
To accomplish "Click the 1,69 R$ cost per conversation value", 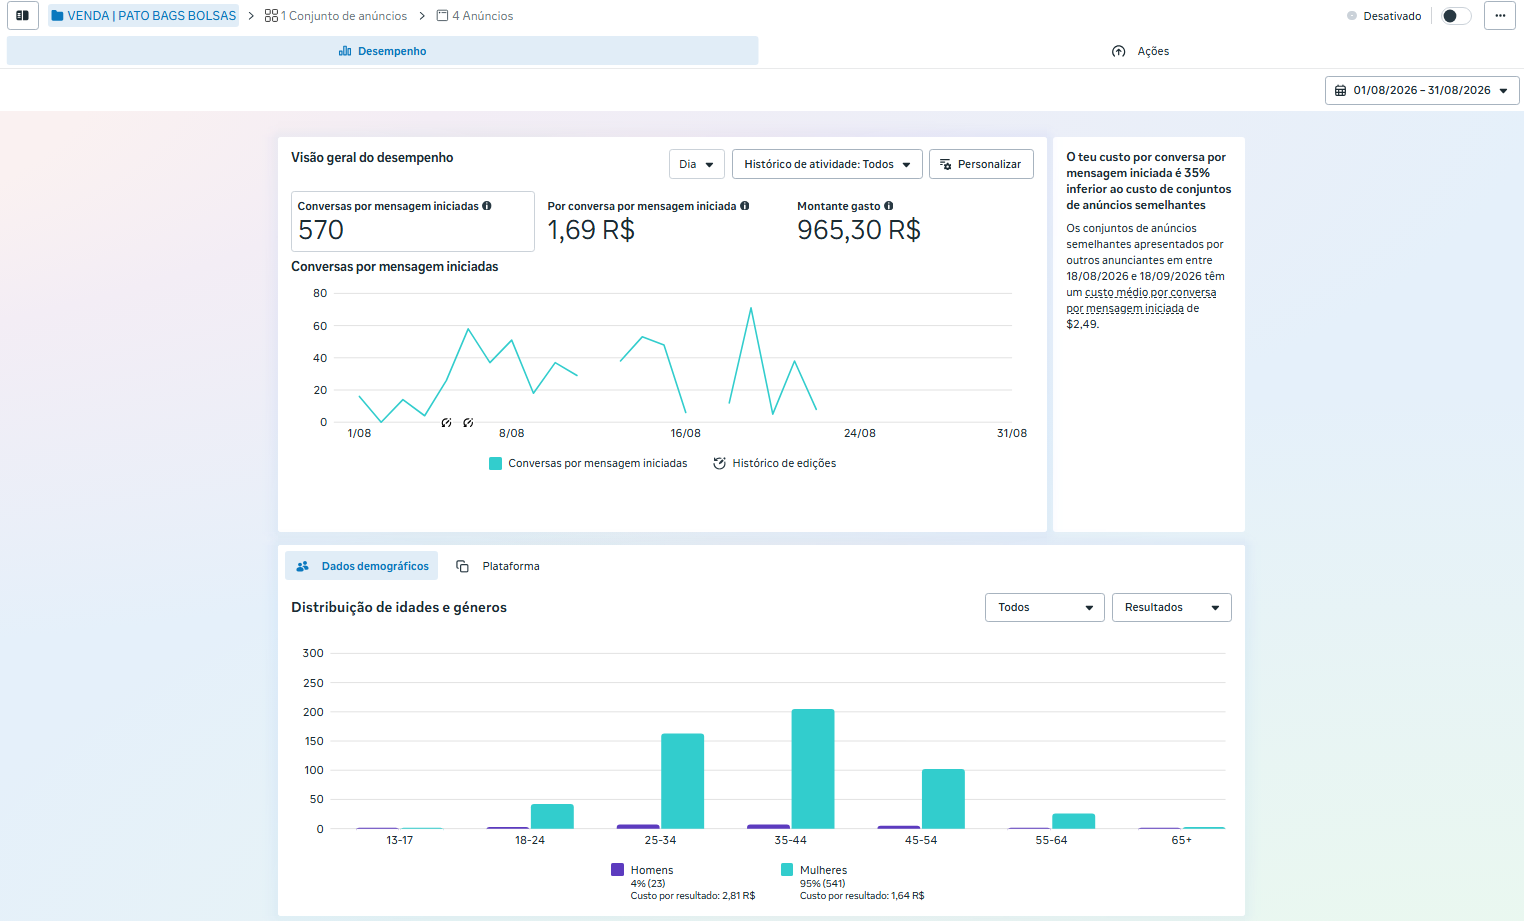I will [591, 230].
